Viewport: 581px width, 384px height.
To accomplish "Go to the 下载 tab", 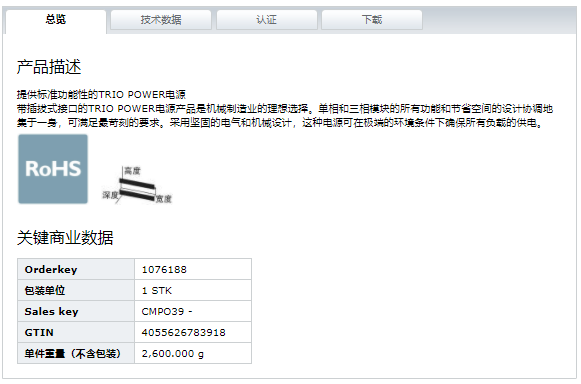I will coord(372,20).
